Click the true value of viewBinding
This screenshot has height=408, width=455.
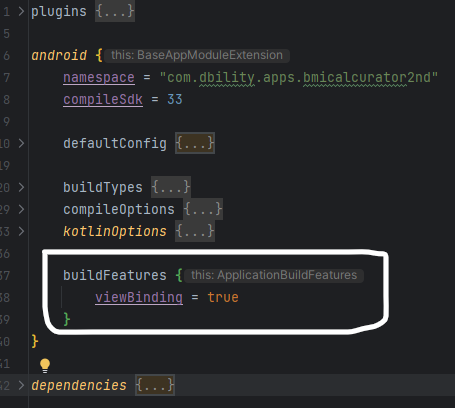(x=223, y=297)
